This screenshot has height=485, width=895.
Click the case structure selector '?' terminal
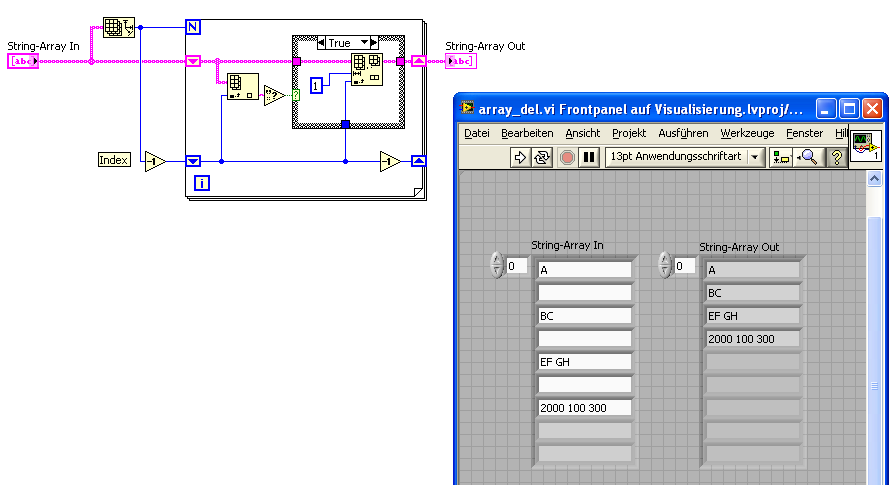coord(296,95)
